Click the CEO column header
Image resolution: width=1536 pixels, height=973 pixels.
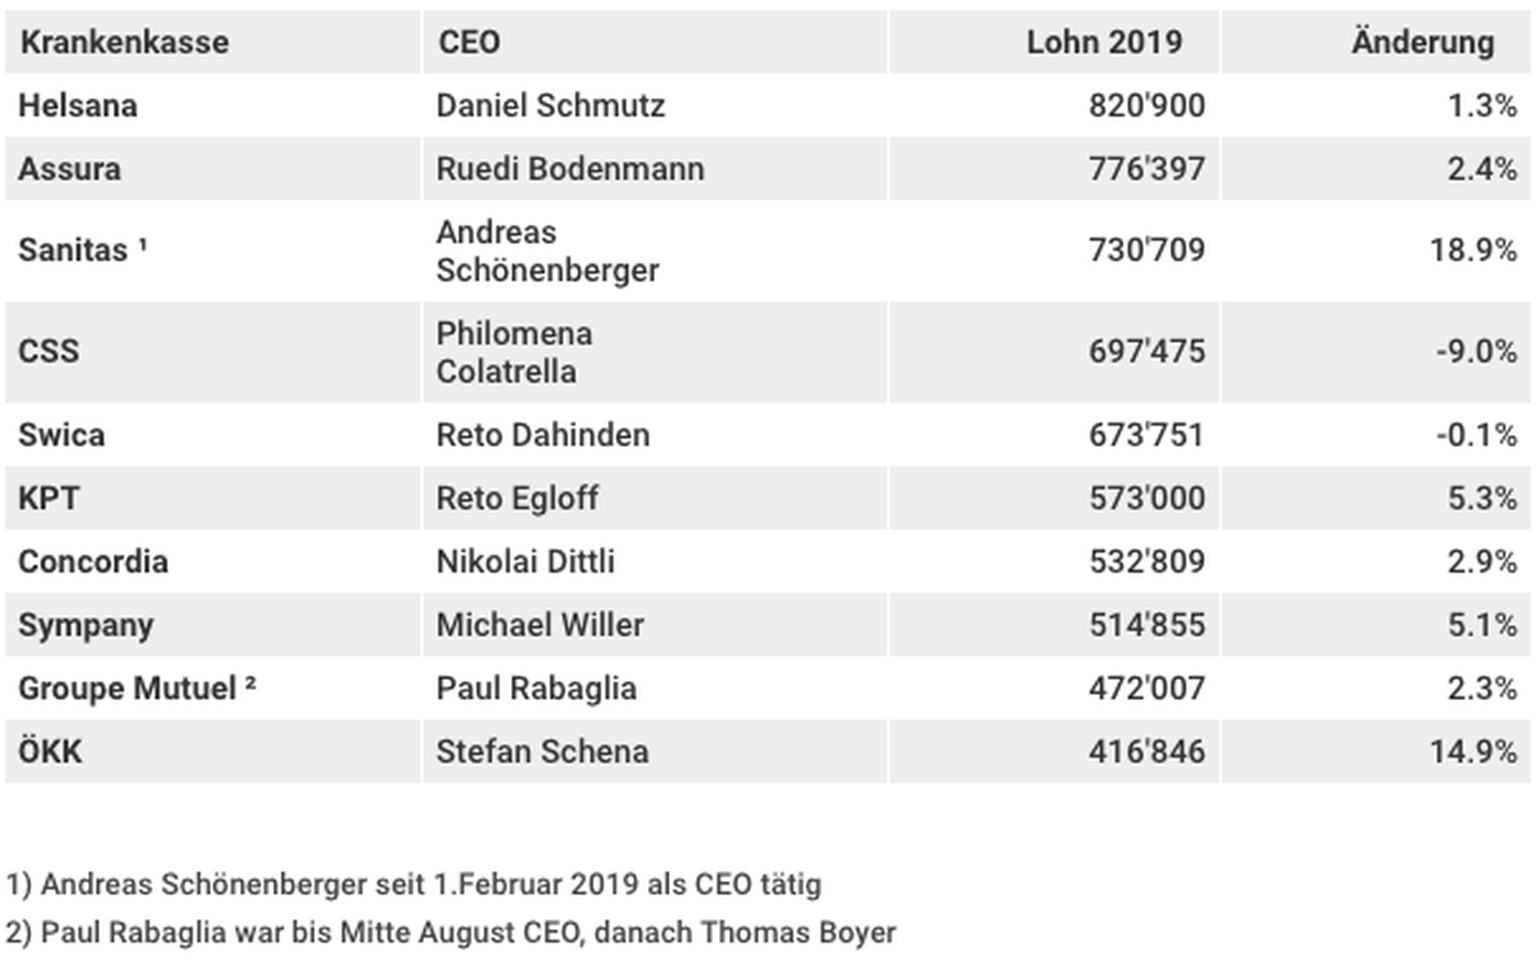pyautogui.click(x=469, y=42)
